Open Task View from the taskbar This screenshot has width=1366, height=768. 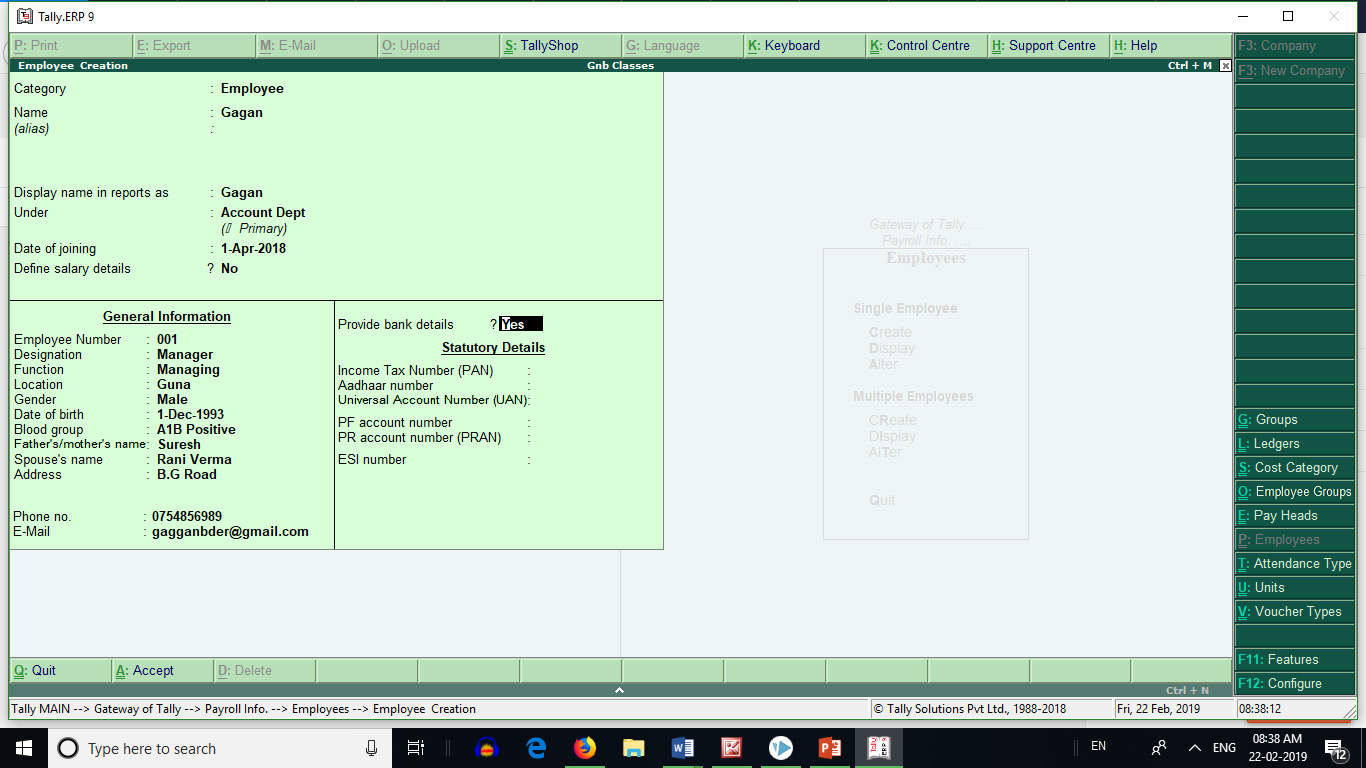(416, 748)
